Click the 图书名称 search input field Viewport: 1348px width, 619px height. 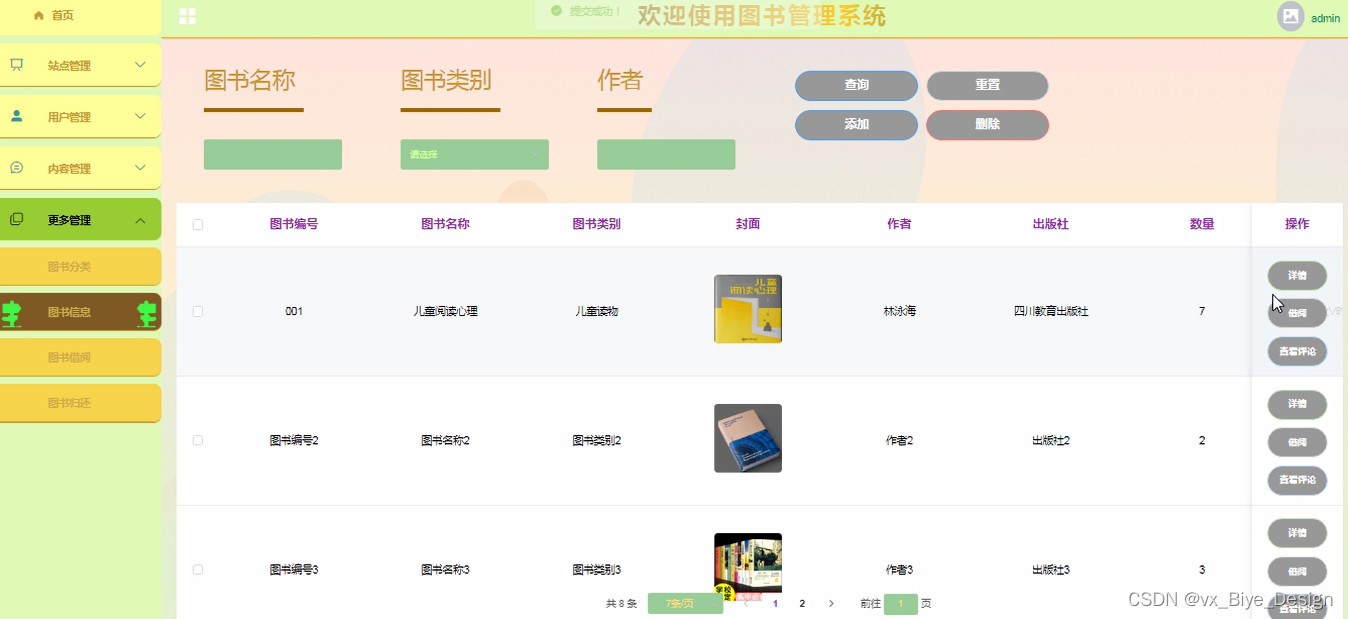pyautogui.click(x=273, y=155)
